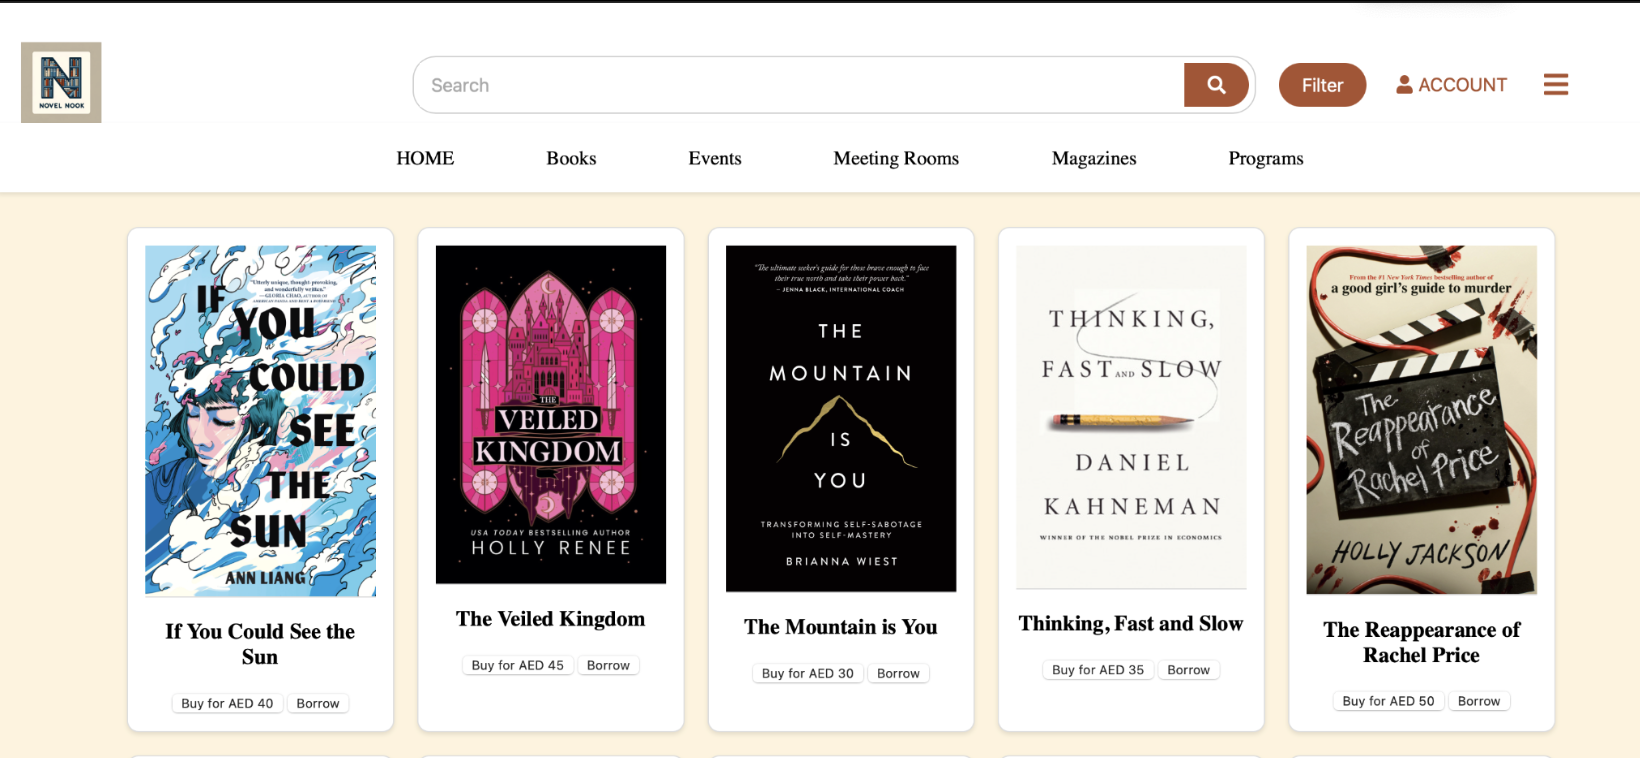This screenshot has height=758, width=1640.
Task: Go to the HOME menu item
Action: 425,158
